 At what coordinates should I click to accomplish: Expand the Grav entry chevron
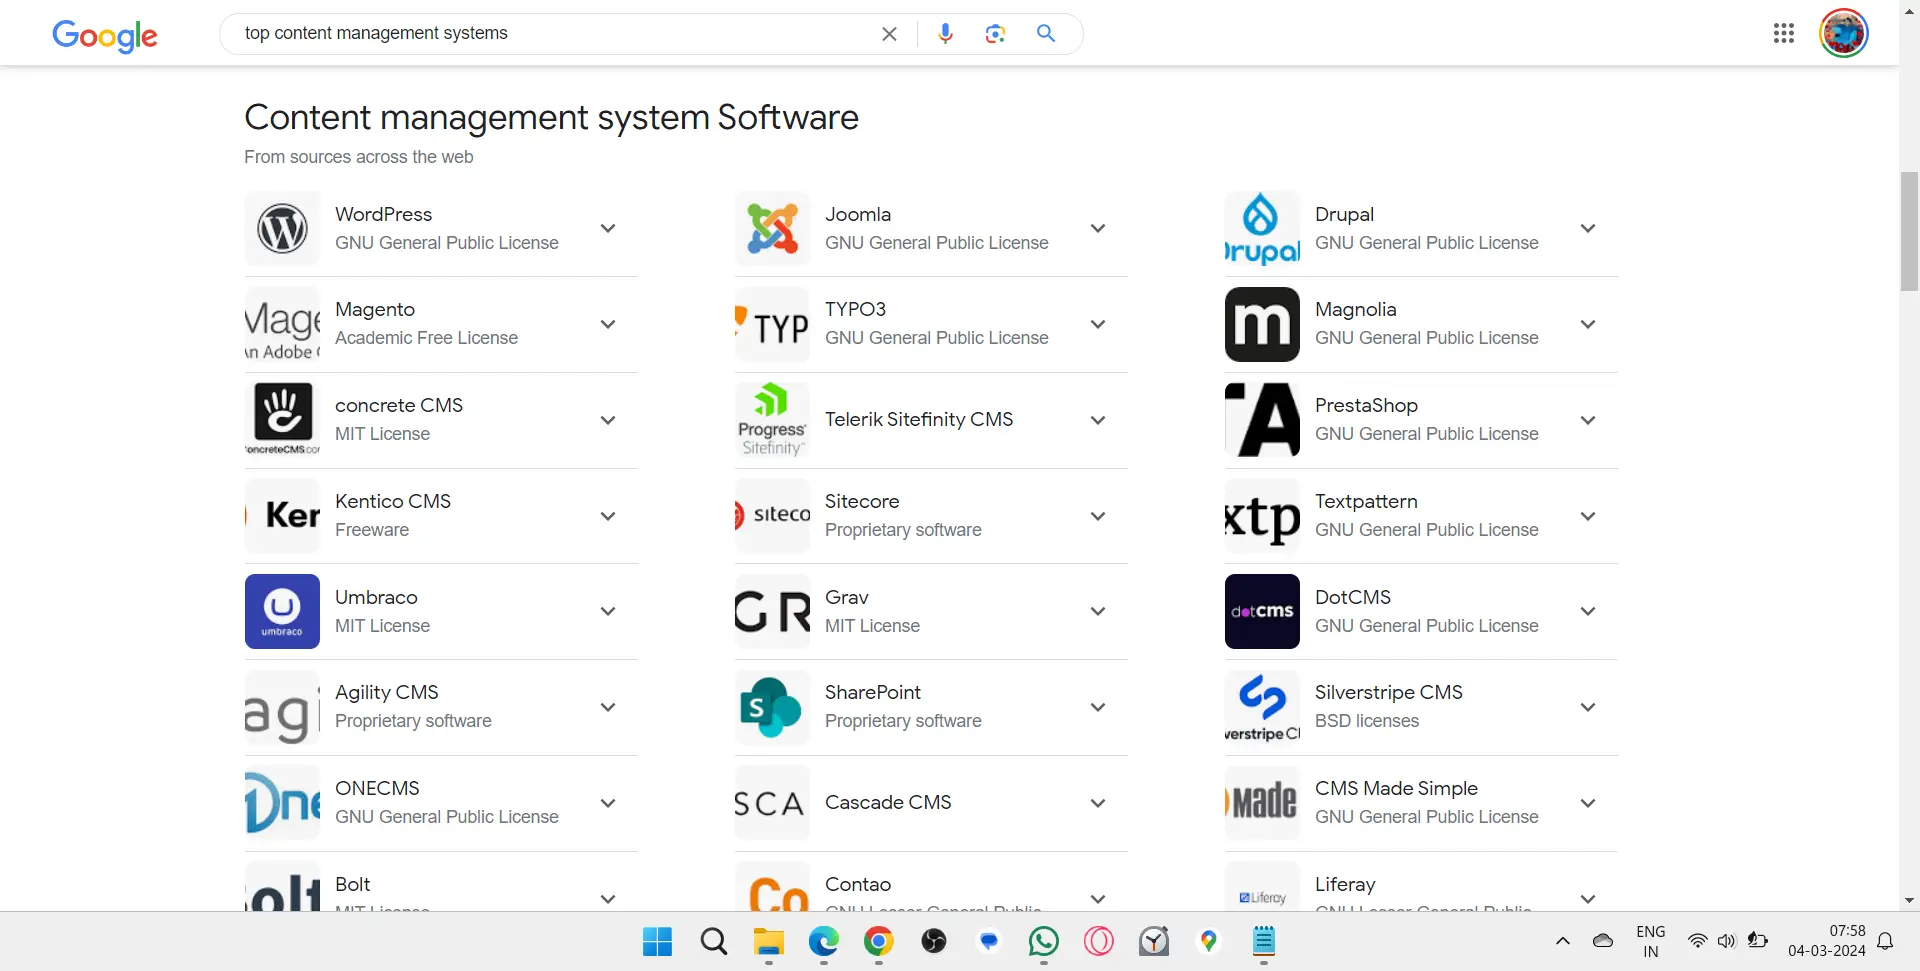pyautogui.click(x=1098, y=611)
